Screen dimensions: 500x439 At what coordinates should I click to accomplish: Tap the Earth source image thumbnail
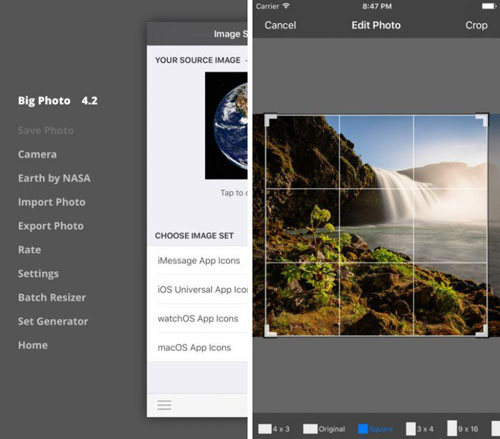click(226, 126)
